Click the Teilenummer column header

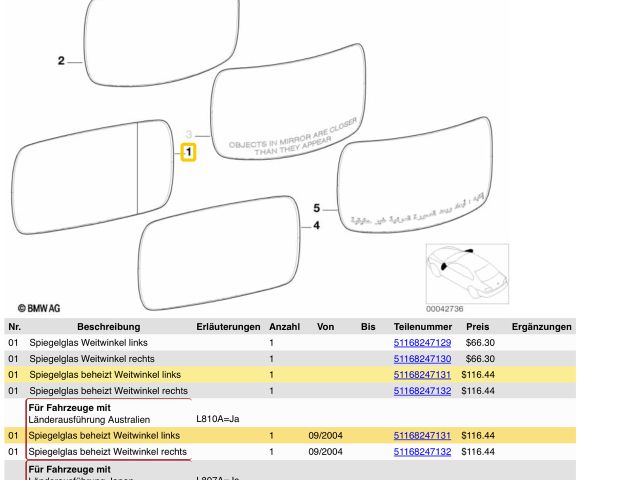(422, 327)
